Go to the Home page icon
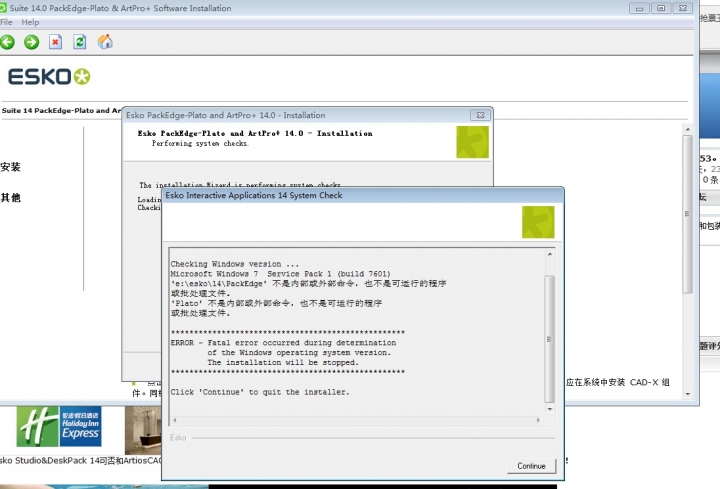 (x=104, y=41)
